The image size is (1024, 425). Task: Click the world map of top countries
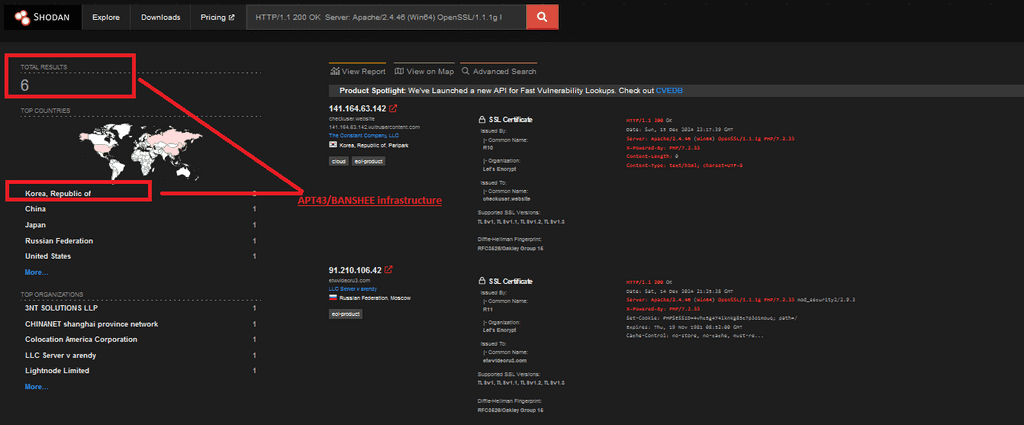(140, 150)
